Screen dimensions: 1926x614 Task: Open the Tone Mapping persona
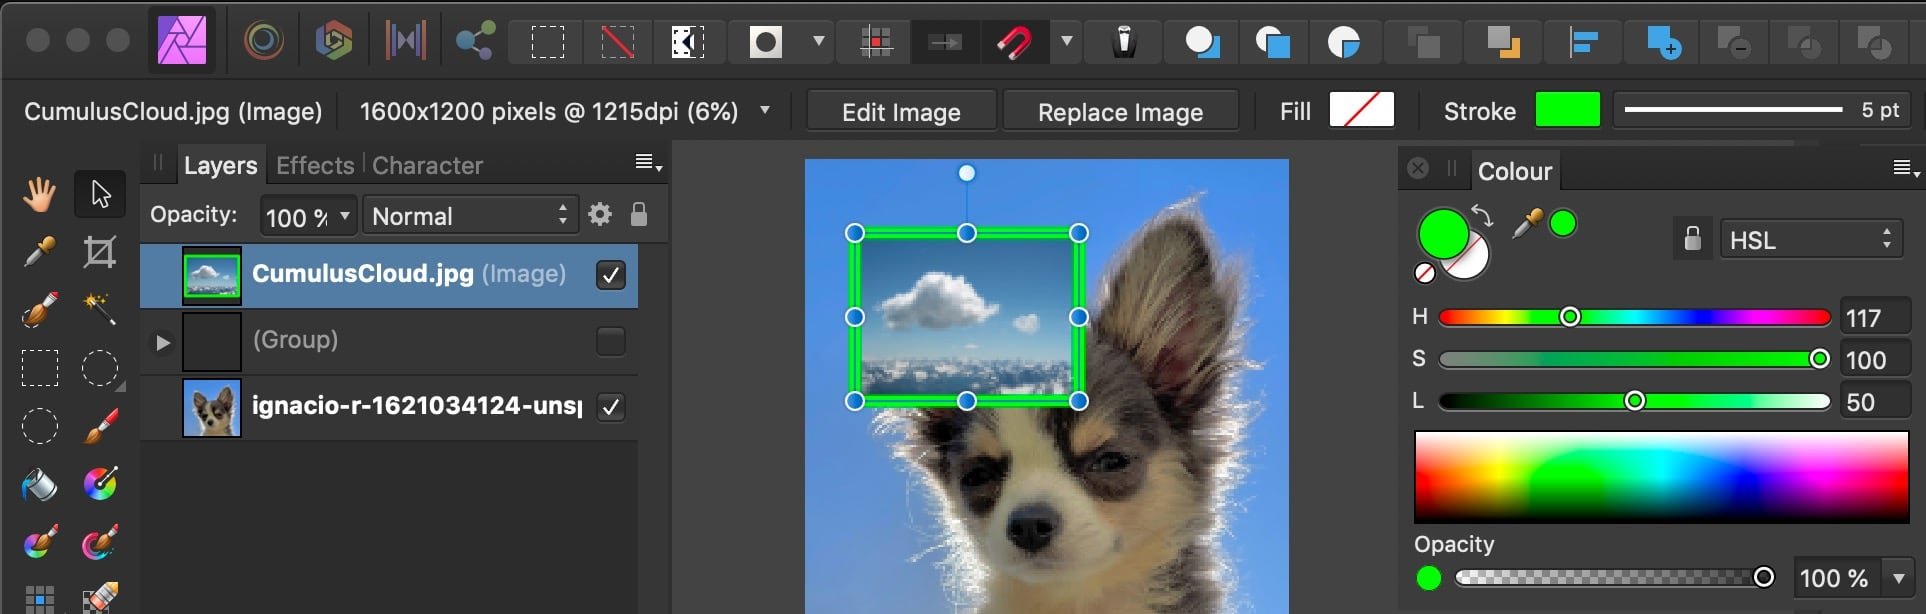pos(405,41)
